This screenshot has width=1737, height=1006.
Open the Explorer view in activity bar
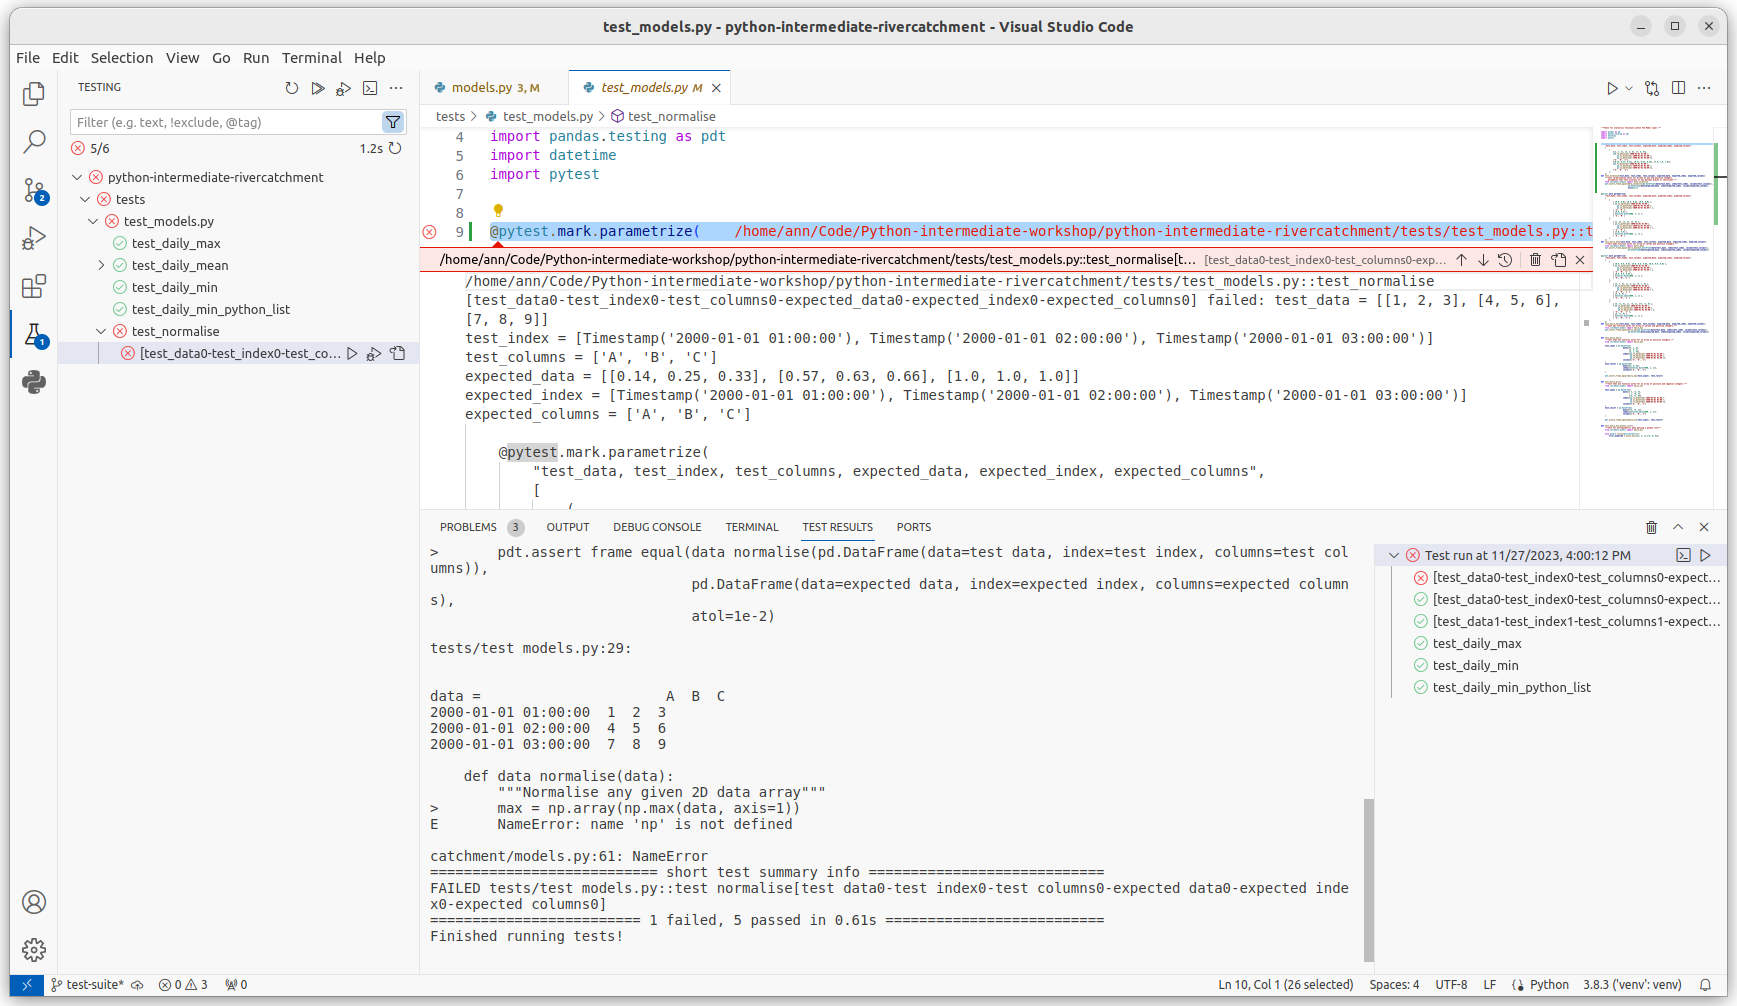[x=34, y=94]
